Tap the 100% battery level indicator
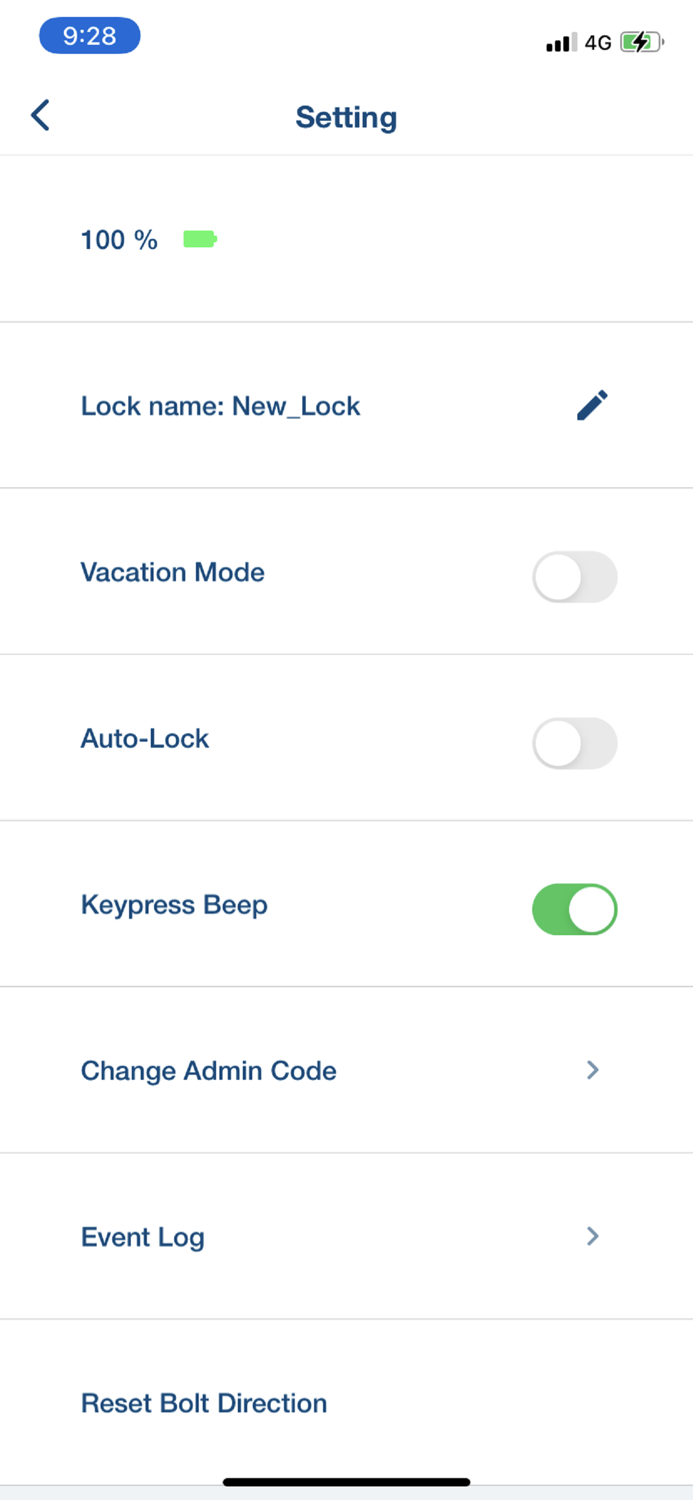The image size is (693, 1500). click(x=117, y=240)
